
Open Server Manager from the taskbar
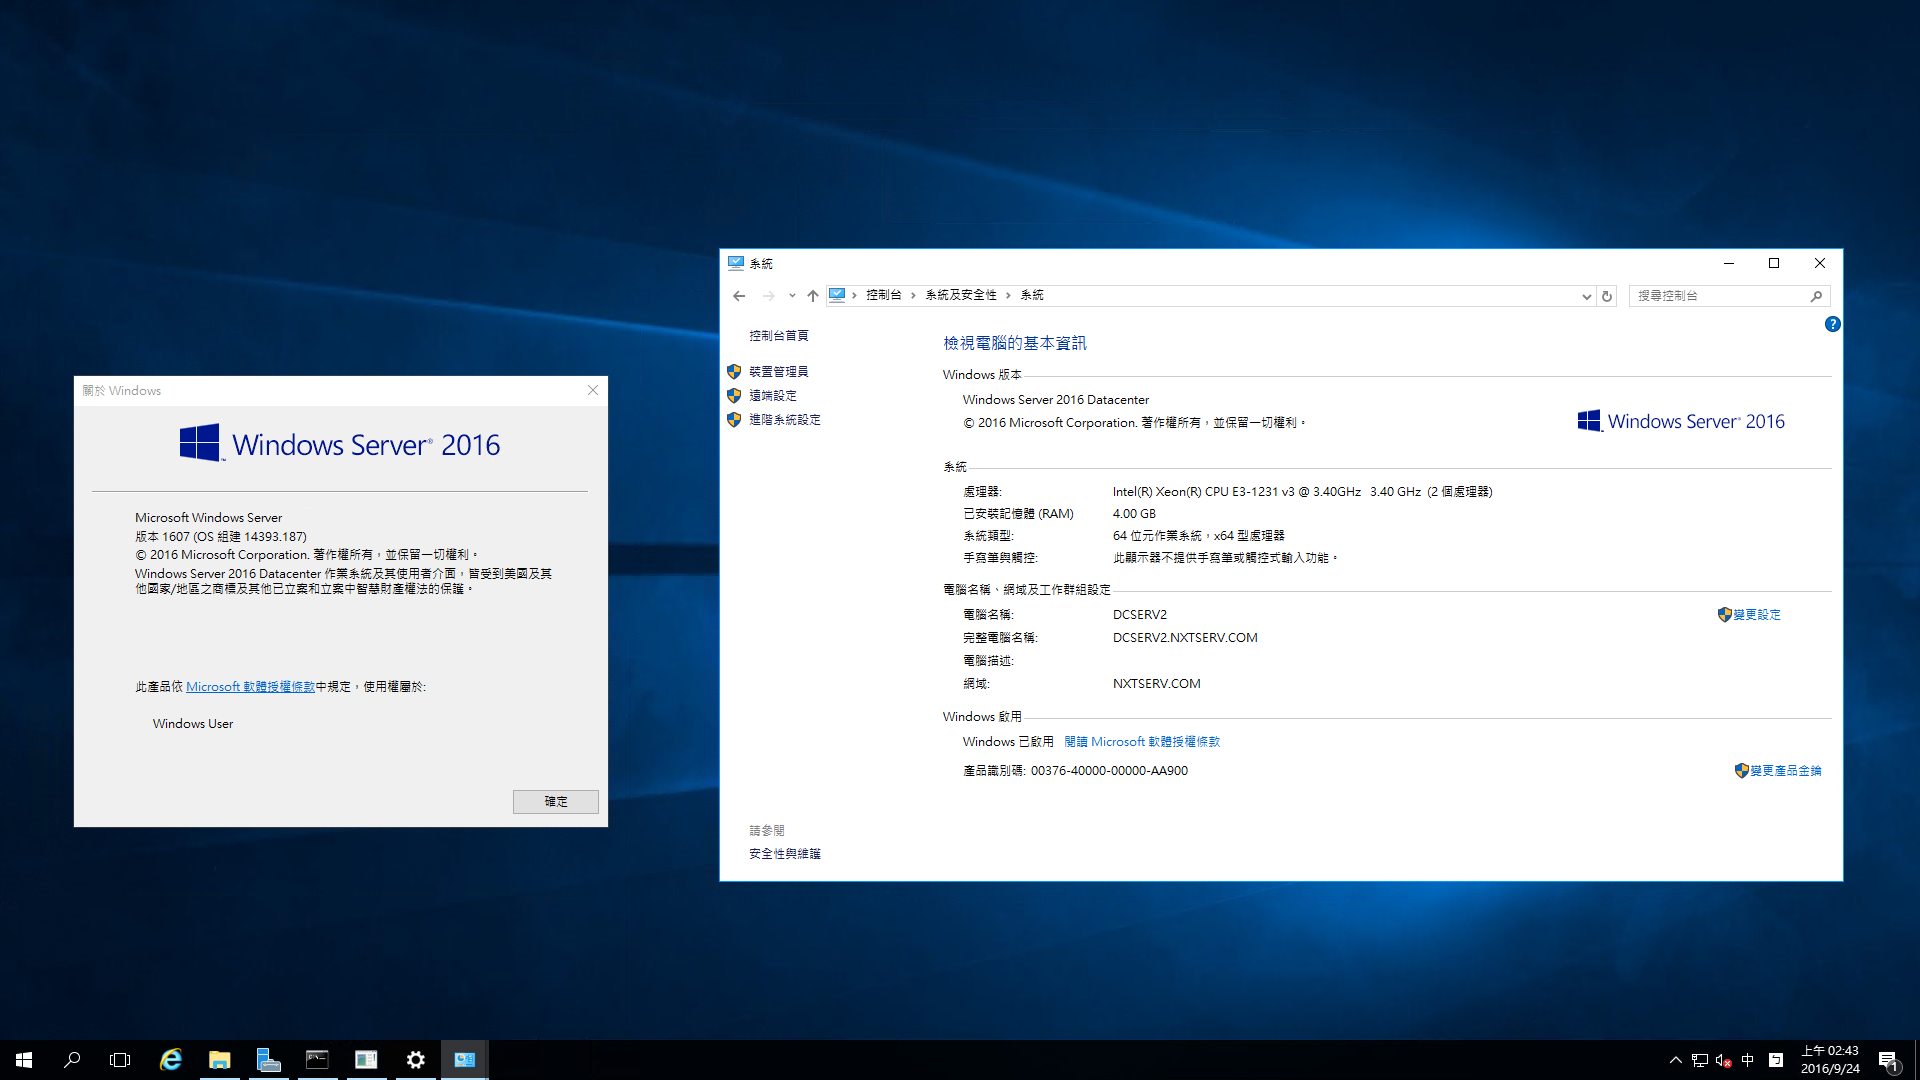pyautogui.click(x=268, y=1060)
